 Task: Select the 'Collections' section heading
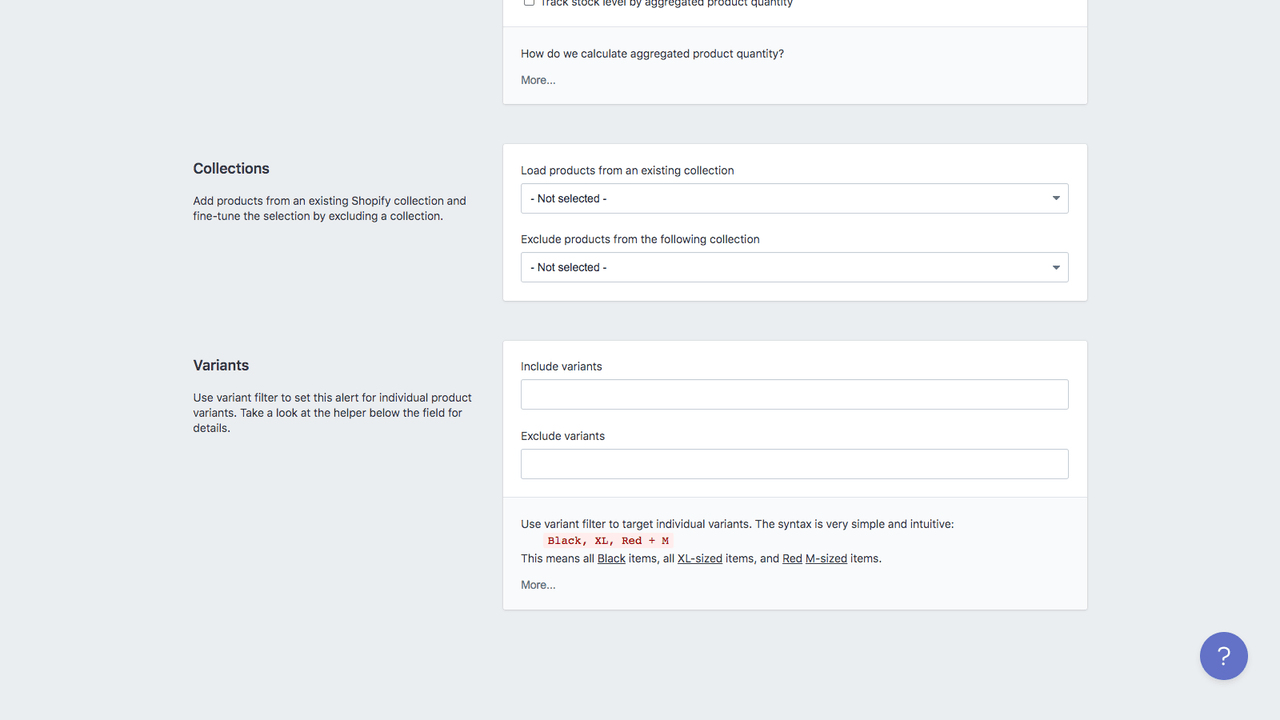click(x=231, y=168)
